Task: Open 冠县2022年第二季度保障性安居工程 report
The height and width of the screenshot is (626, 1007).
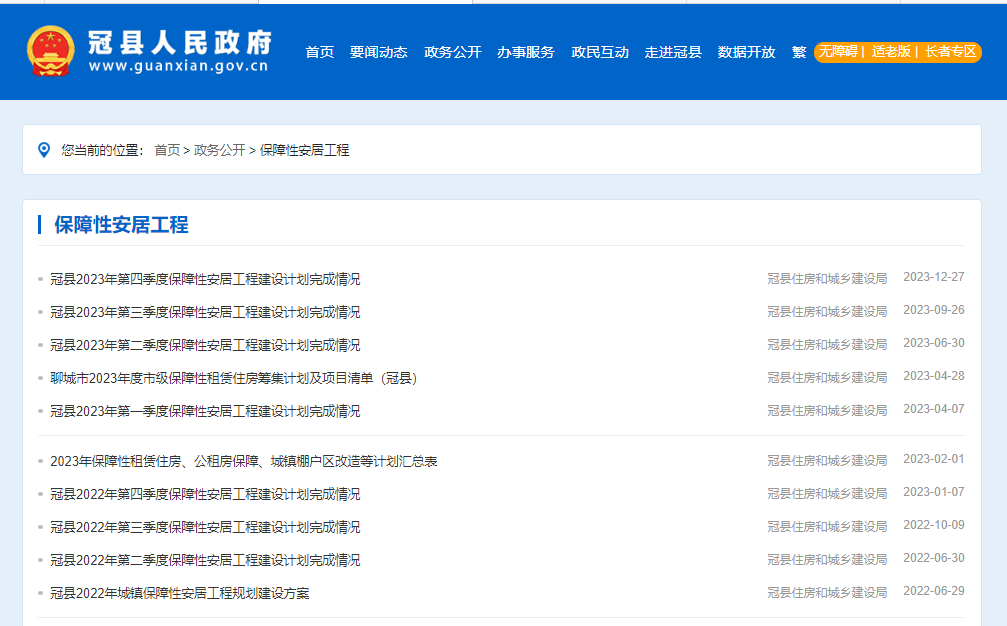Action: tap(205, 561)
